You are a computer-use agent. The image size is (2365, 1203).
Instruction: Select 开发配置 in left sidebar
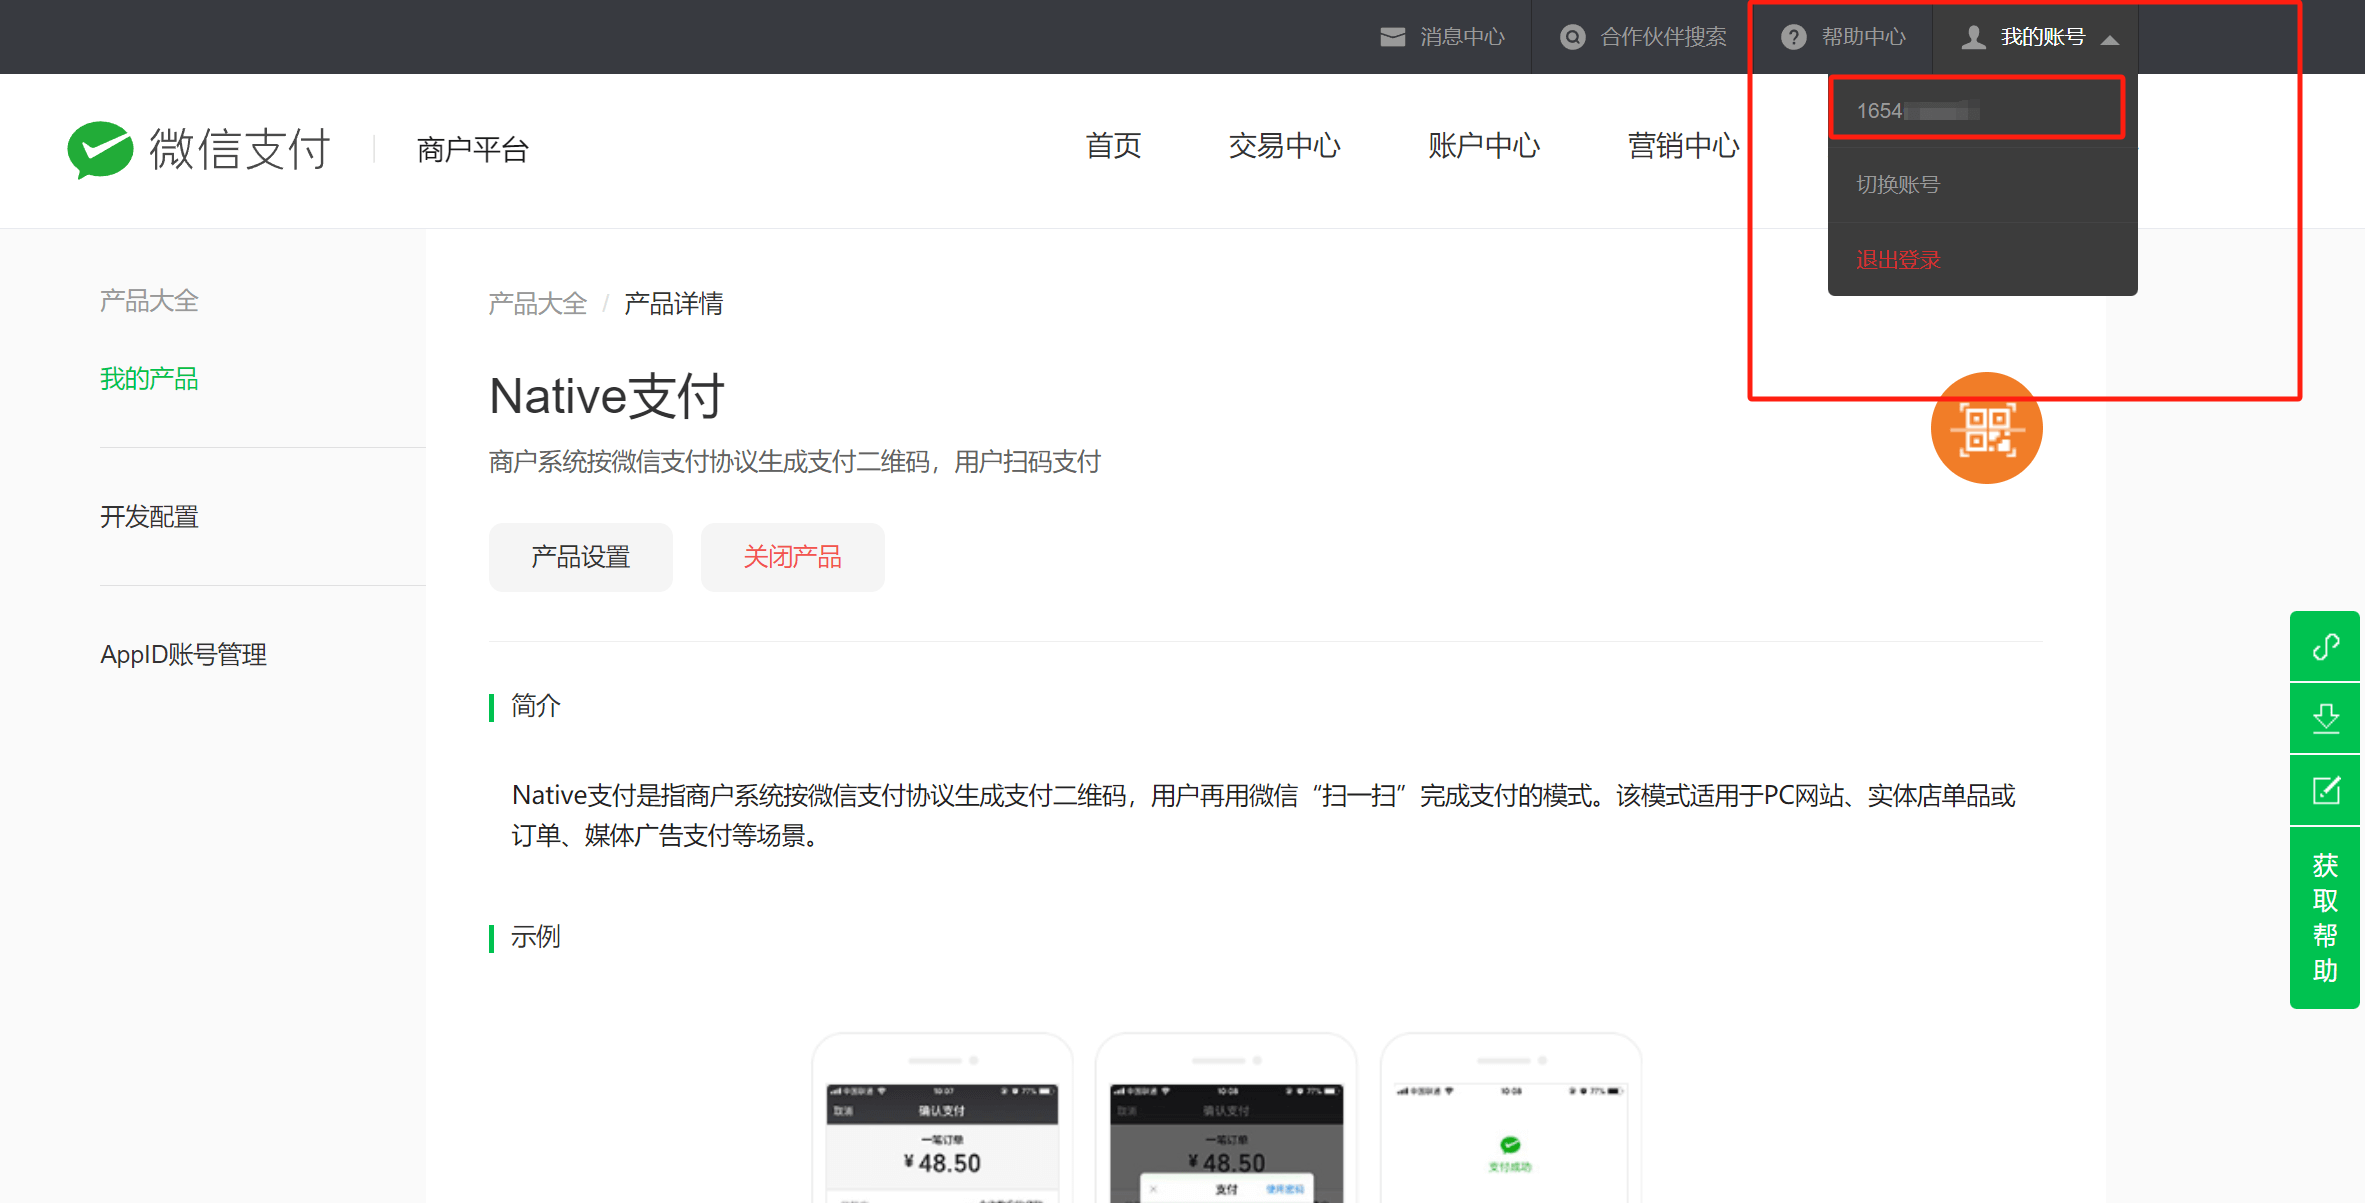pos(149,516)
